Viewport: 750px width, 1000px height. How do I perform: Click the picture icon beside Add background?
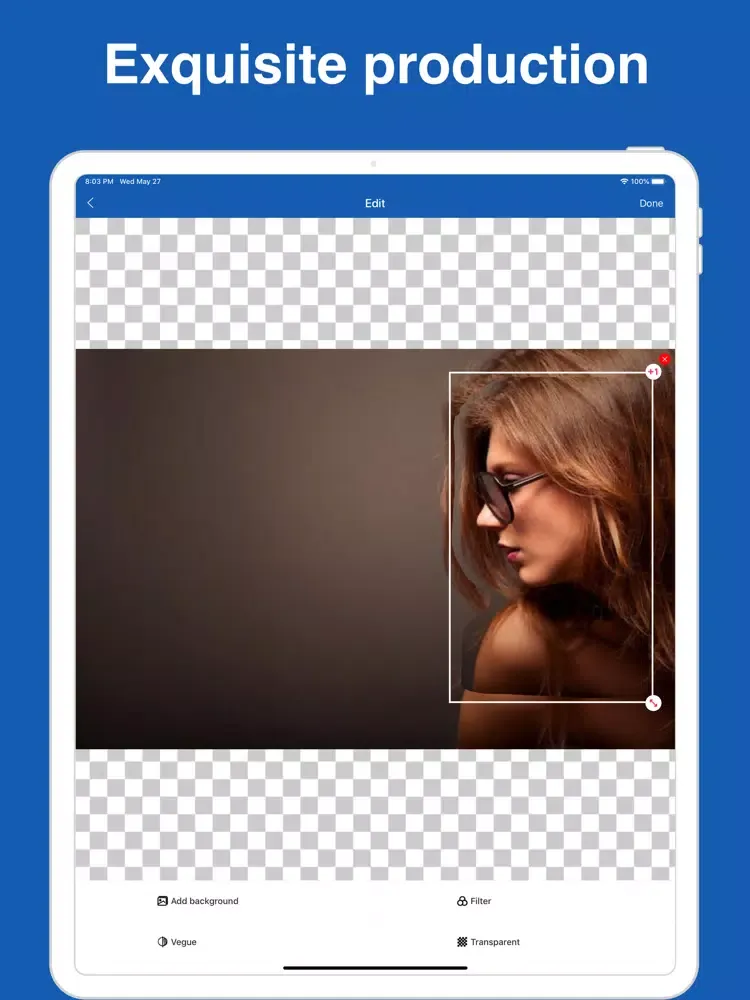pos(162,901)
